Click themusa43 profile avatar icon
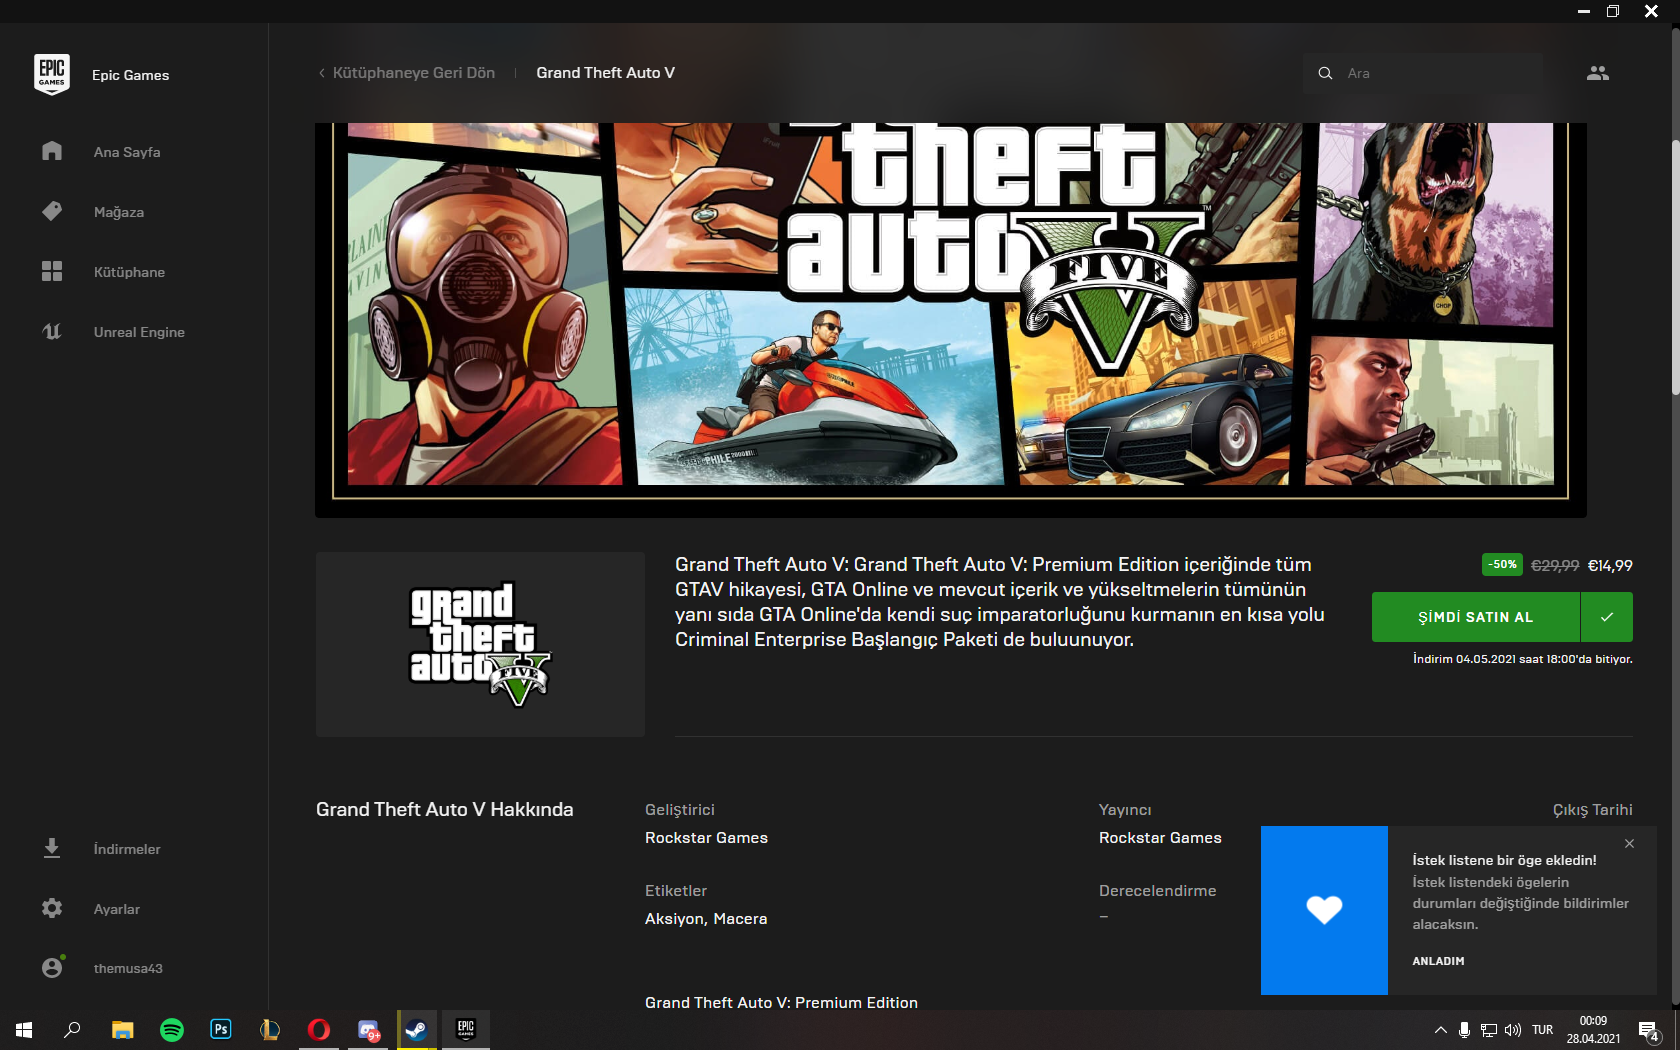This screenshot has height=1050, width=1680. (52, 967)
